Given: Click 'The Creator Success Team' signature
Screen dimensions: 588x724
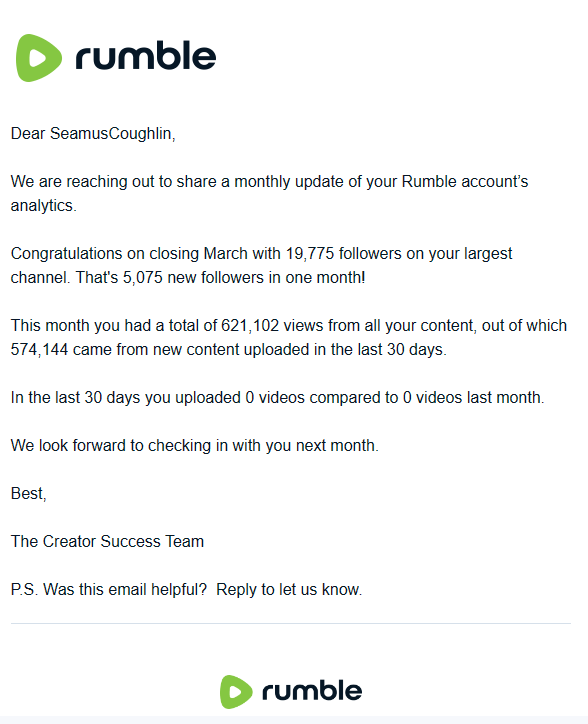Looking at the screenshot, I should coord(107,542).
